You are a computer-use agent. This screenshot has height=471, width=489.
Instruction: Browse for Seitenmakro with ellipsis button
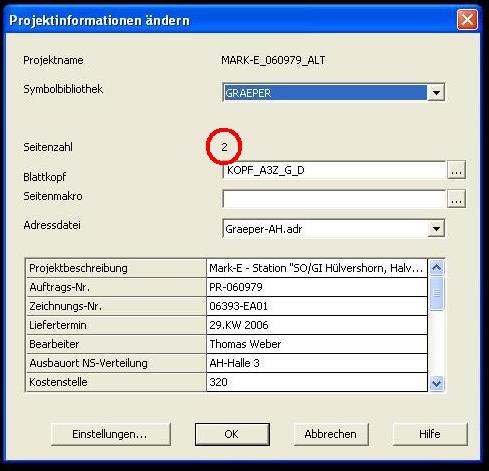click(x=456, y=199)
